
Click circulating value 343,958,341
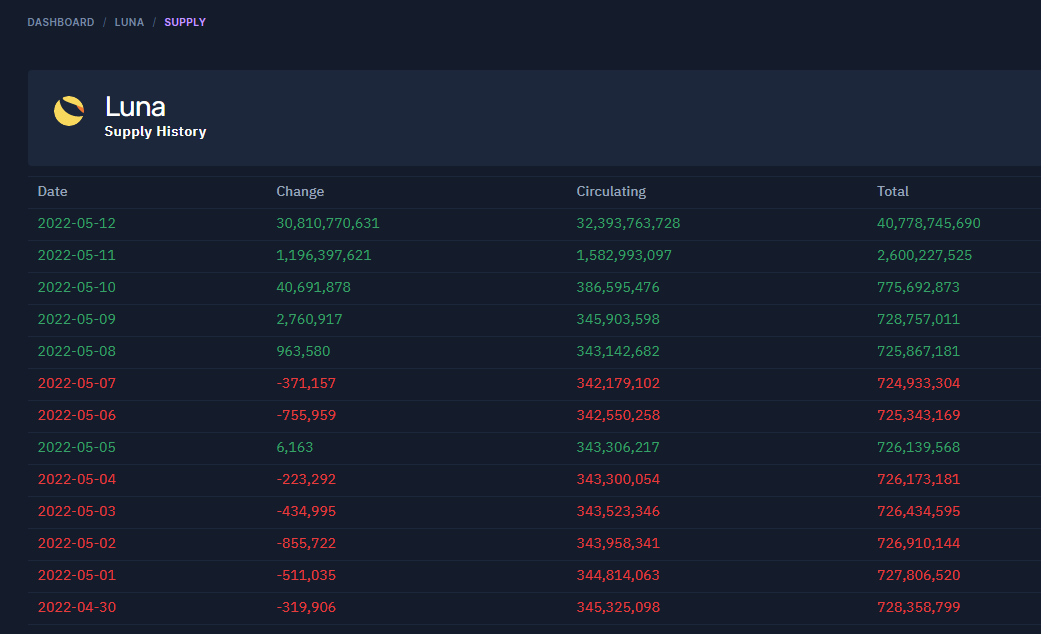tap(618, 543)
